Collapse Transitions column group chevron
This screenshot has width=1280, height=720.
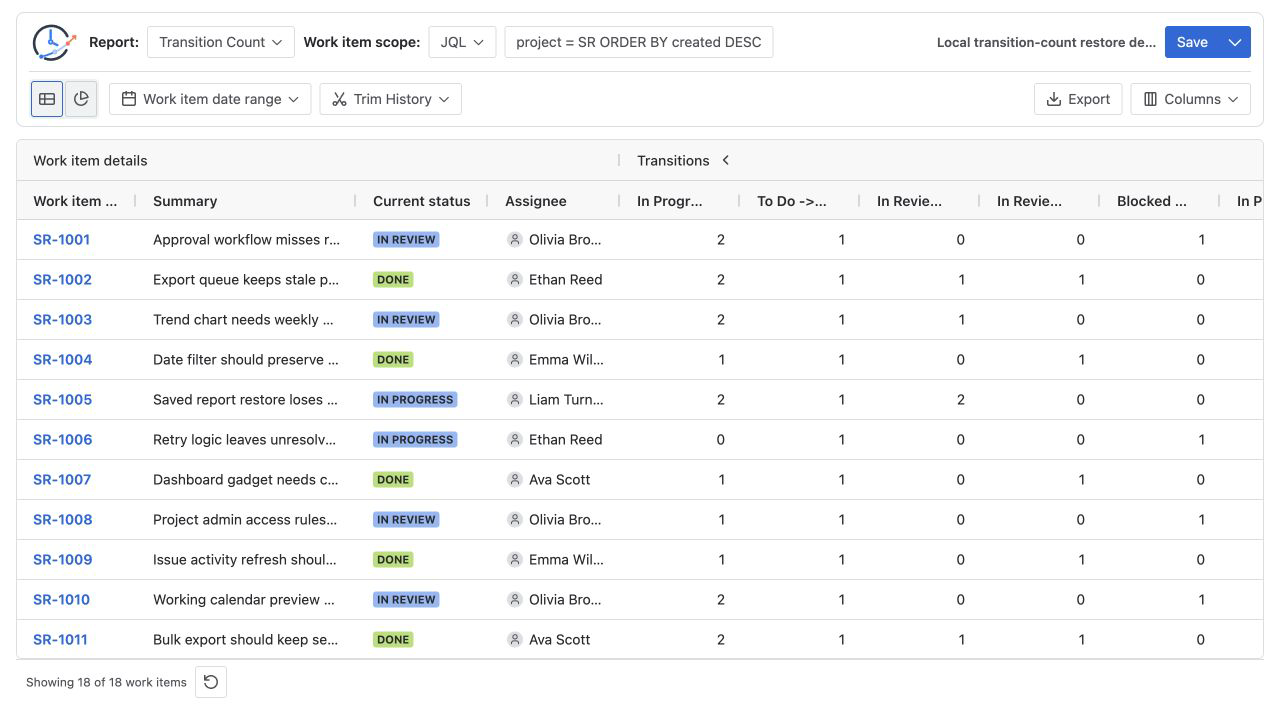pyautogui.click(x=726, y=160)
